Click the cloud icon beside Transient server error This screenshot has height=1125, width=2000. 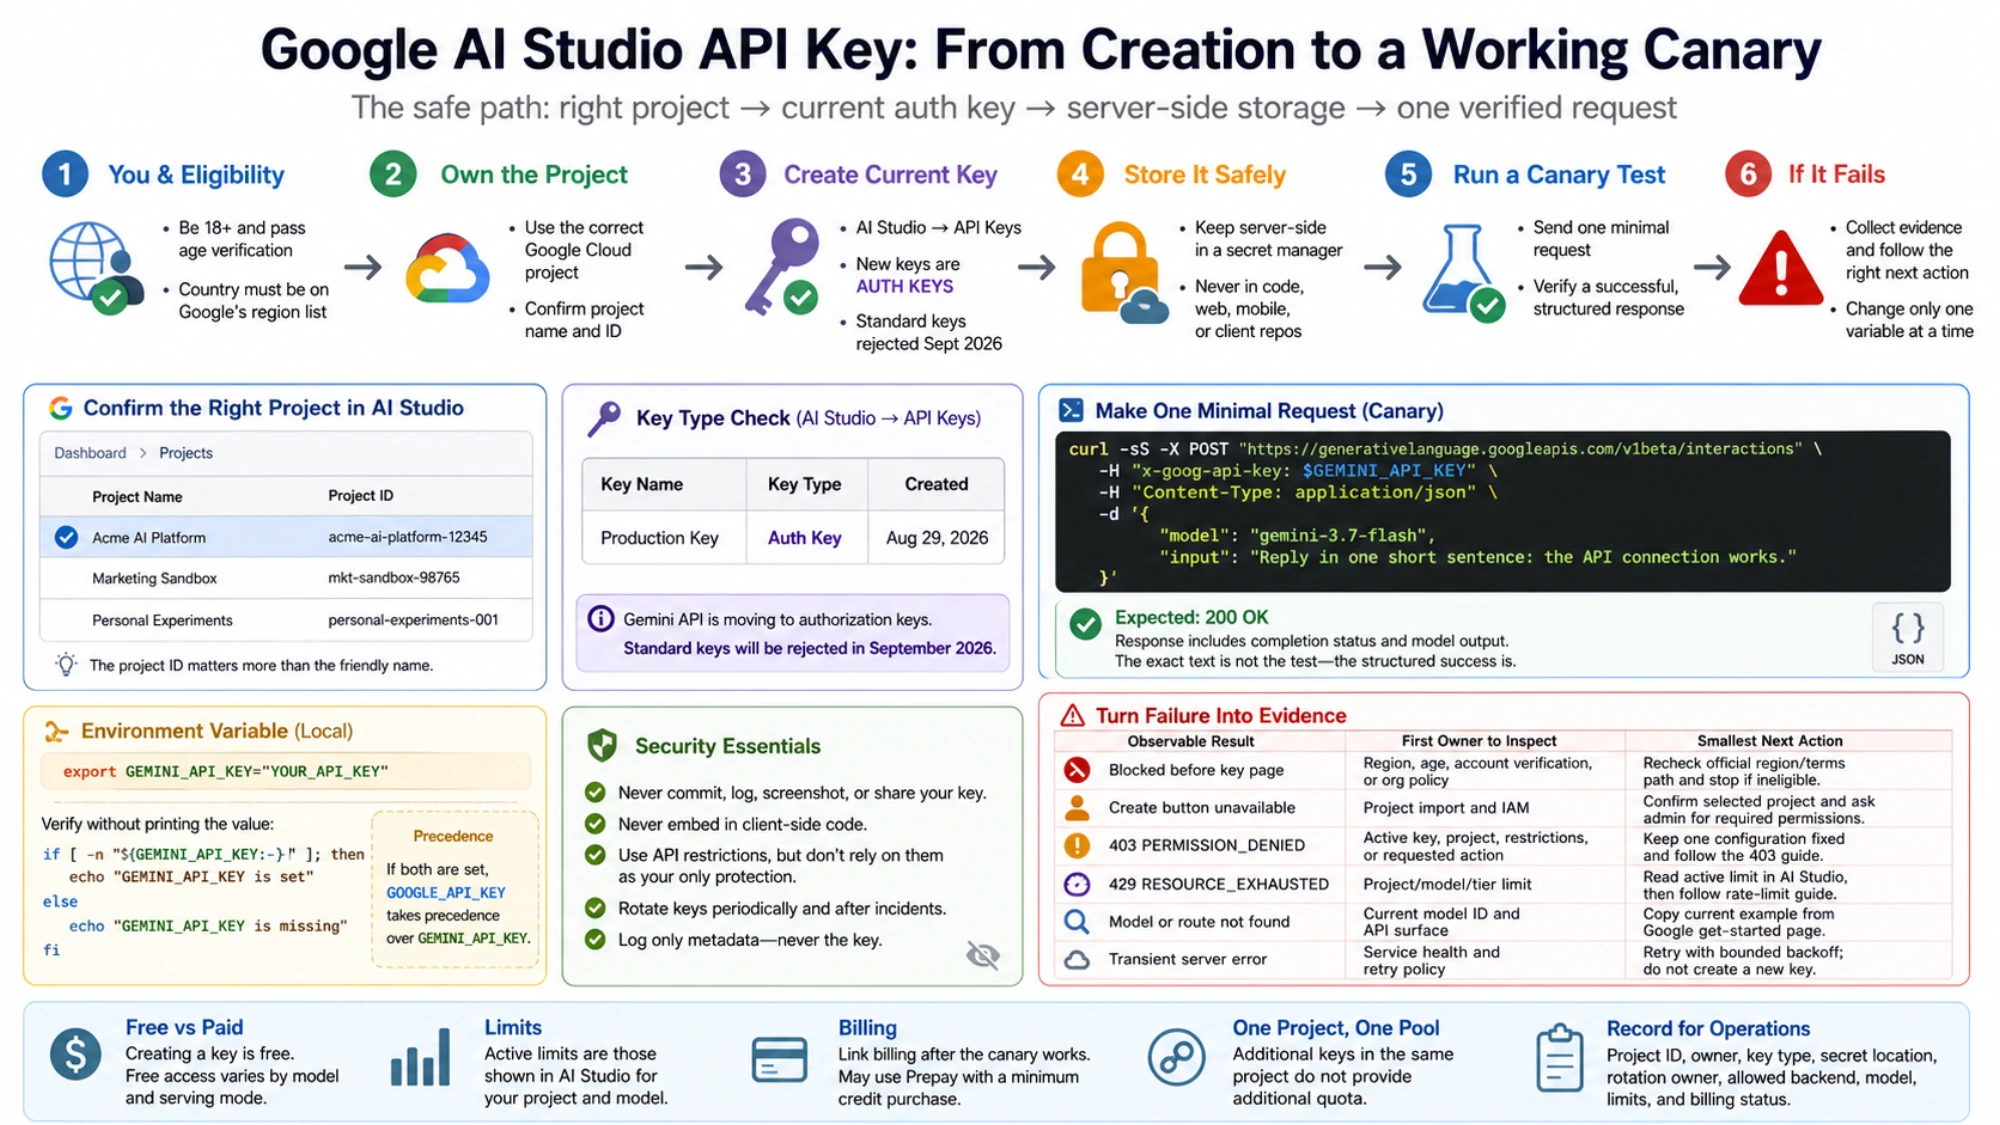pyautogui.click(x=1076, y=959)
